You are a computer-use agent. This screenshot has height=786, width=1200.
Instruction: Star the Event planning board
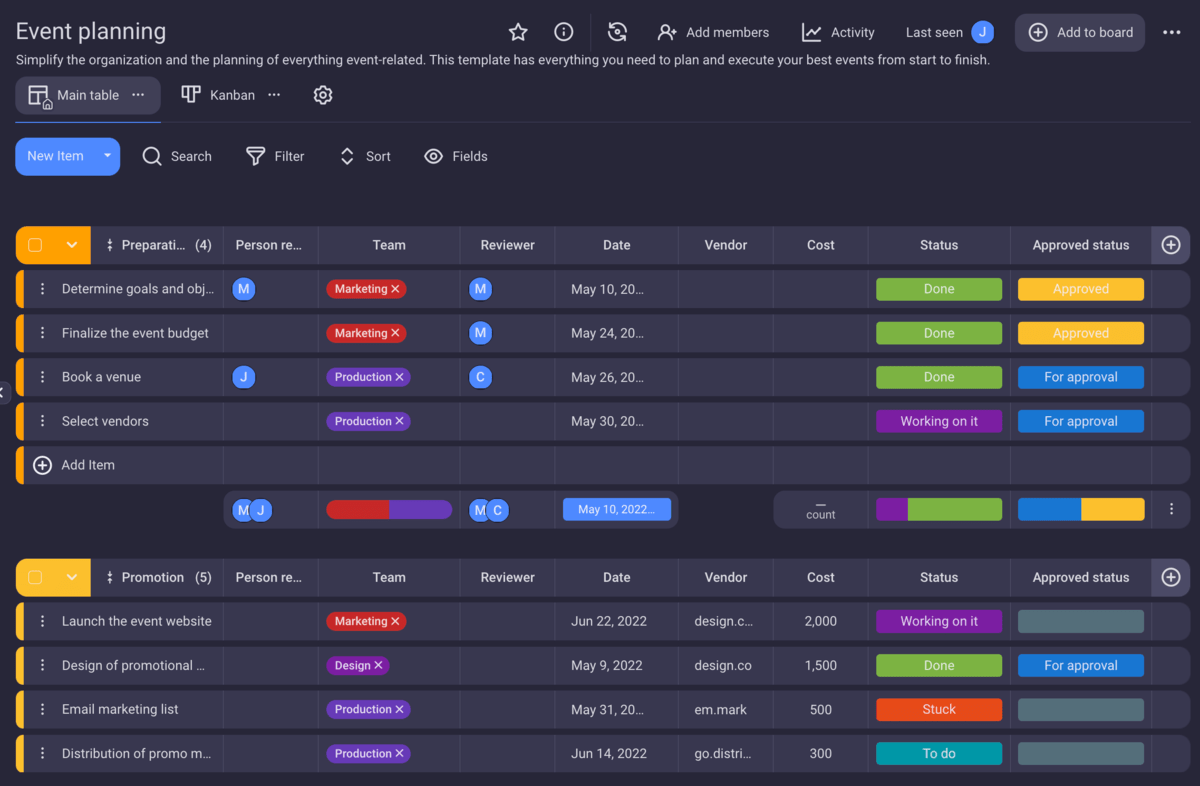517,32
